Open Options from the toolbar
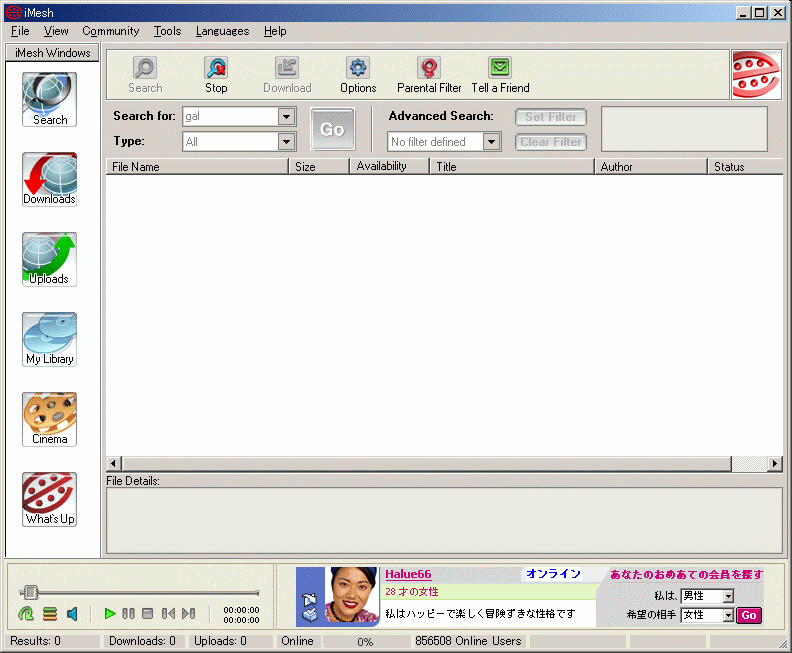The image size is (792, 653). tap(358, 74)
